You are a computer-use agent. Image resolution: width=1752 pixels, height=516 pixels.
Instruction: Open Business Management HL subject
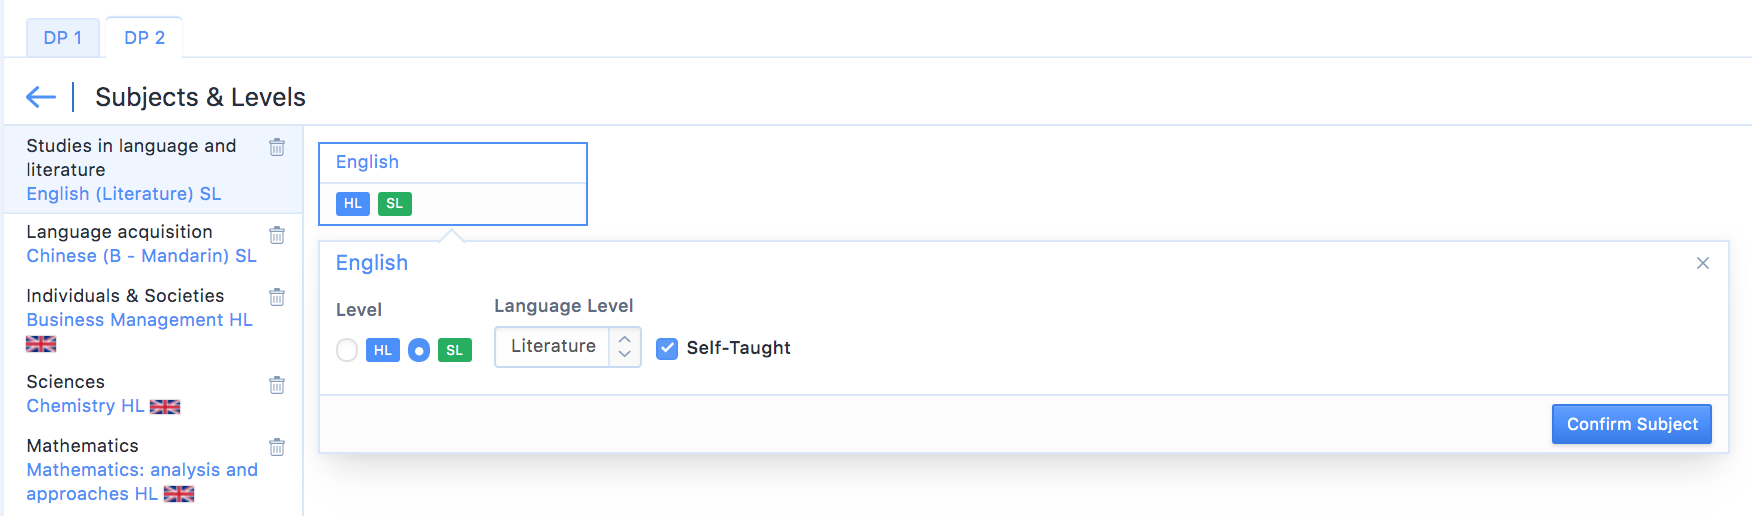click(x=139, y=320)
